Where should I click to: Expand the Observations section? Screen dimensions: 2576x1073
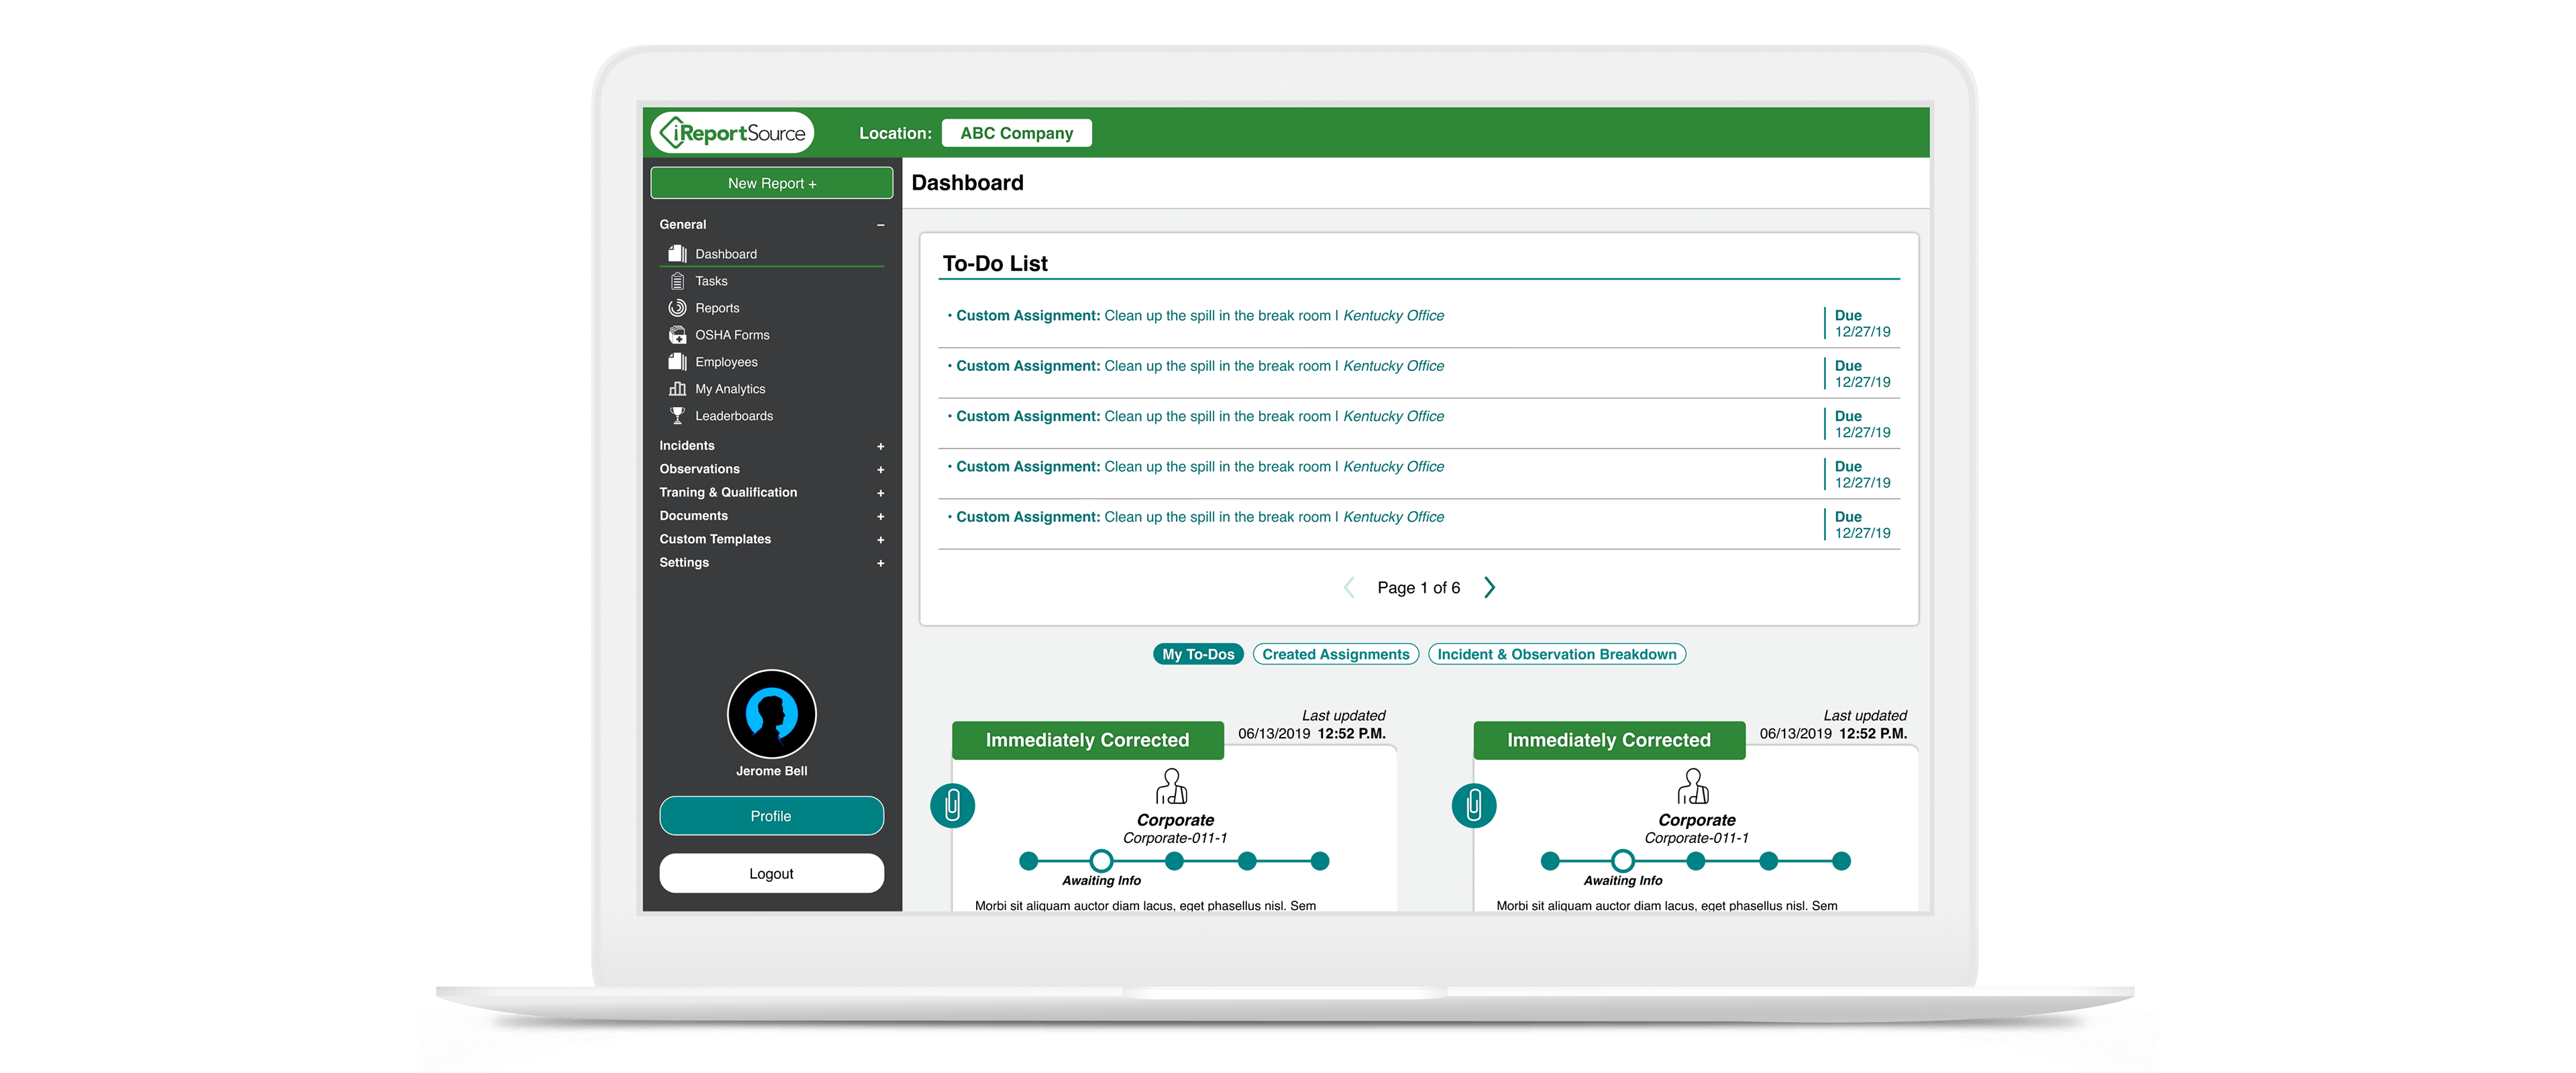pos(881,470)
